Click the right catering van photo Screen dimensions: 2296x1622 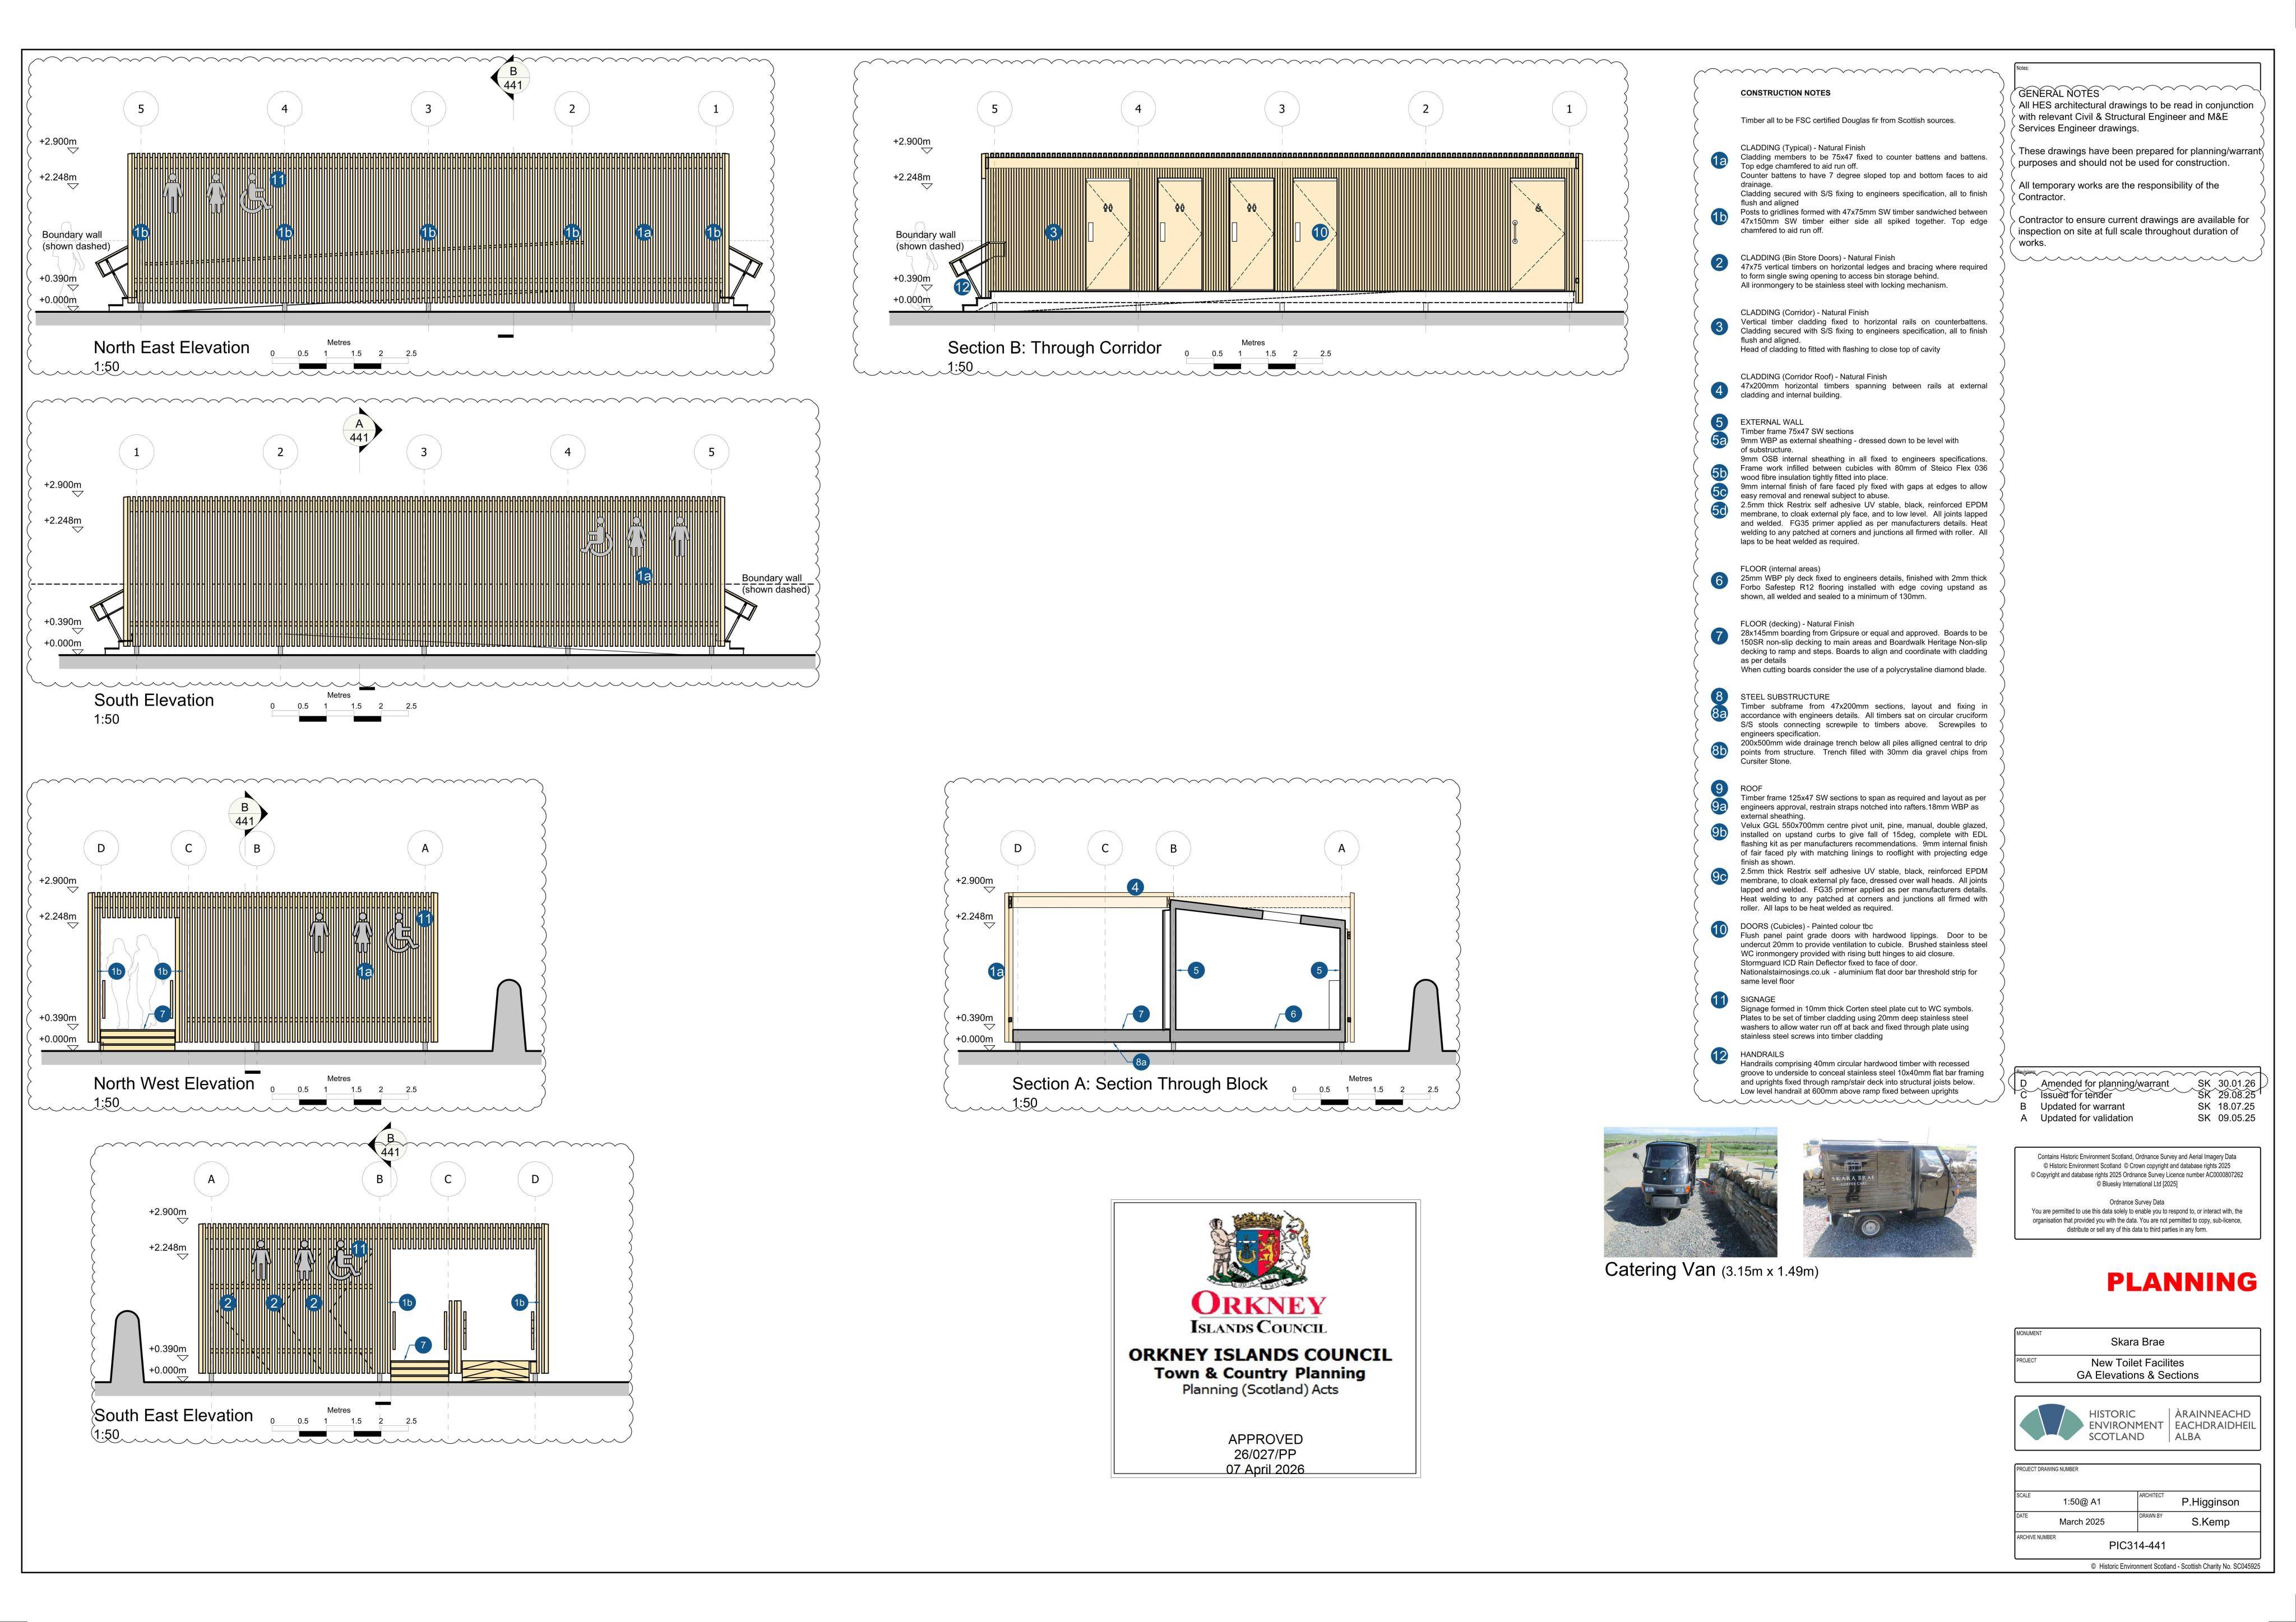pos(1889,1198)
